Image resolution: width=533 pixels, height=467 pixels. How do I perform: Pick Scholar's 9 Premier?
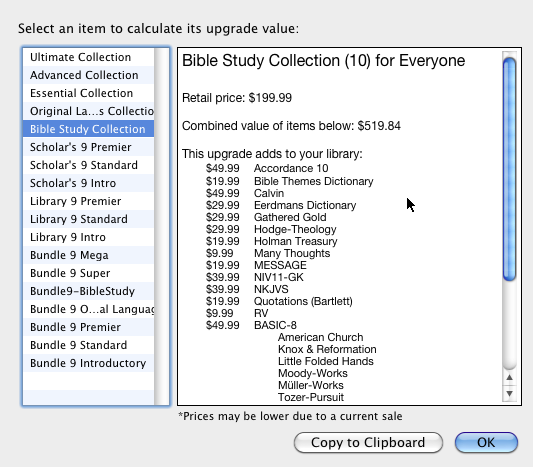pyautogui.click(x=88, y=147)
